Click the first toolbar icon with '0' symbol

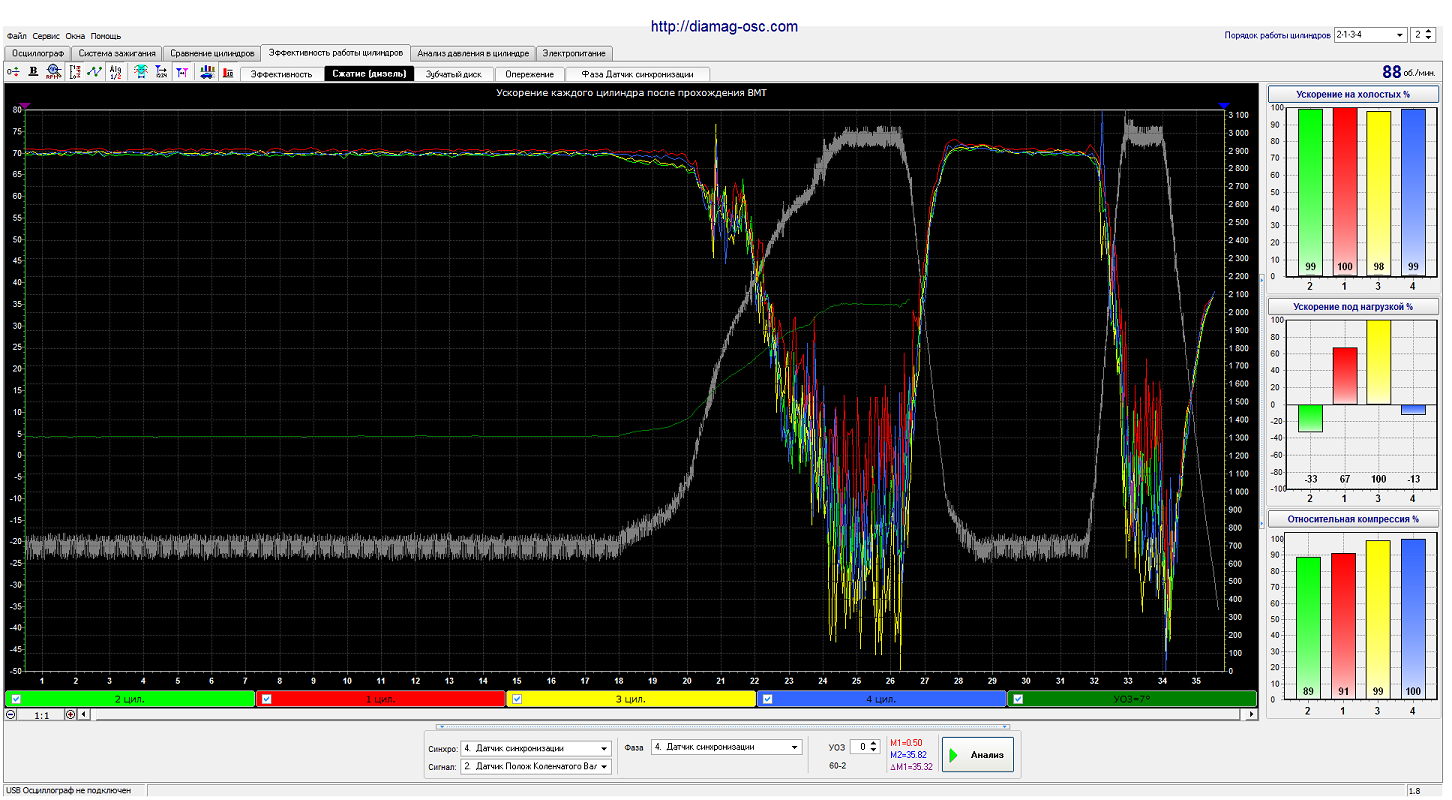coord(13,72)
